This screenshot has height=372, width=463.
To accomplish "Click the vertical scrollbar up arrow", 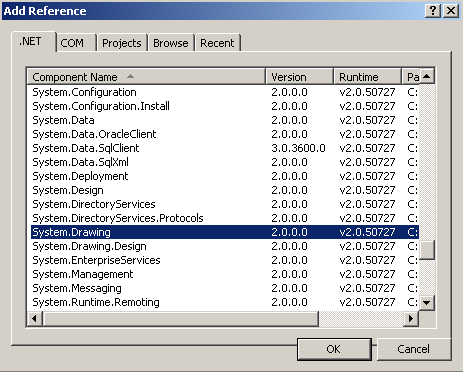I will (x=427, y=76).
